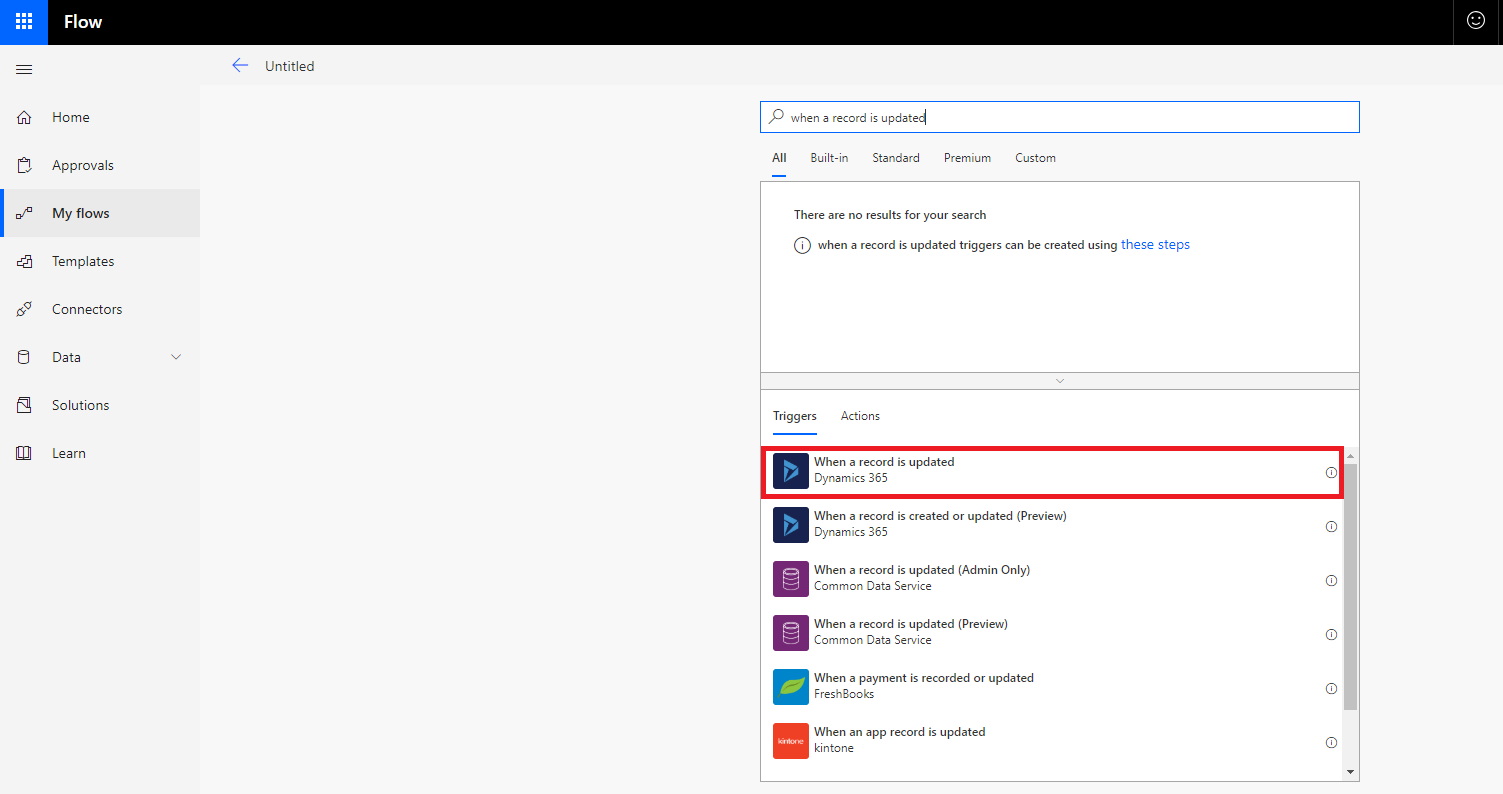Image resolution: width=1503 pixels, height=794 pixels.
Task: Select the All filter tab
Action: pyautogui.click(x=779, y=158)
